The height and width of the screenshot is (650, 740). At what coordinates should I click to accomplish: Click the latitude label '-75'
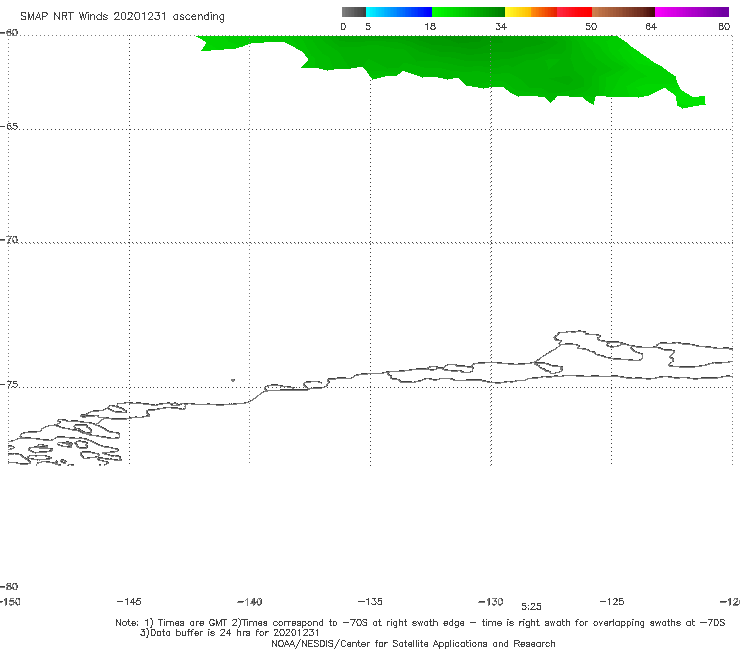pyautogui.click(x=9, y=385)
